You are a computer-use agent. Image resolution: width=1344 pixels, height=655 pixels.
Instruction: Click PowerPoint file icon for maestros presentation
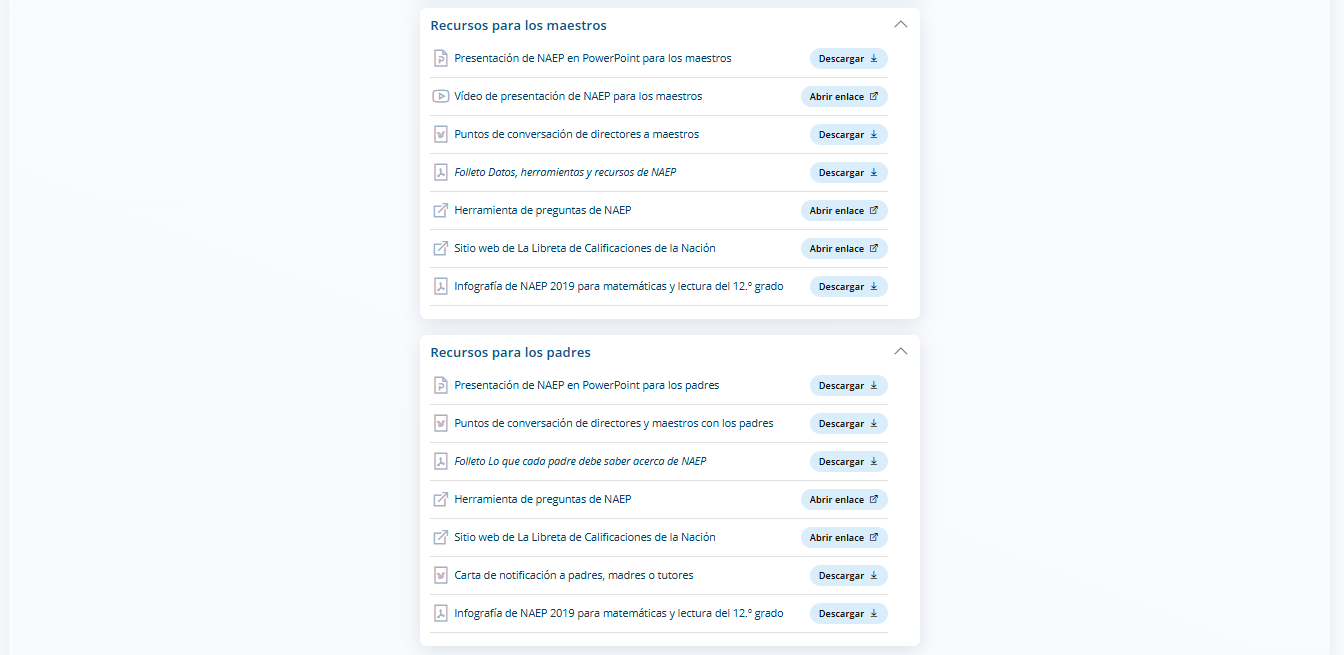click(440, 58)
